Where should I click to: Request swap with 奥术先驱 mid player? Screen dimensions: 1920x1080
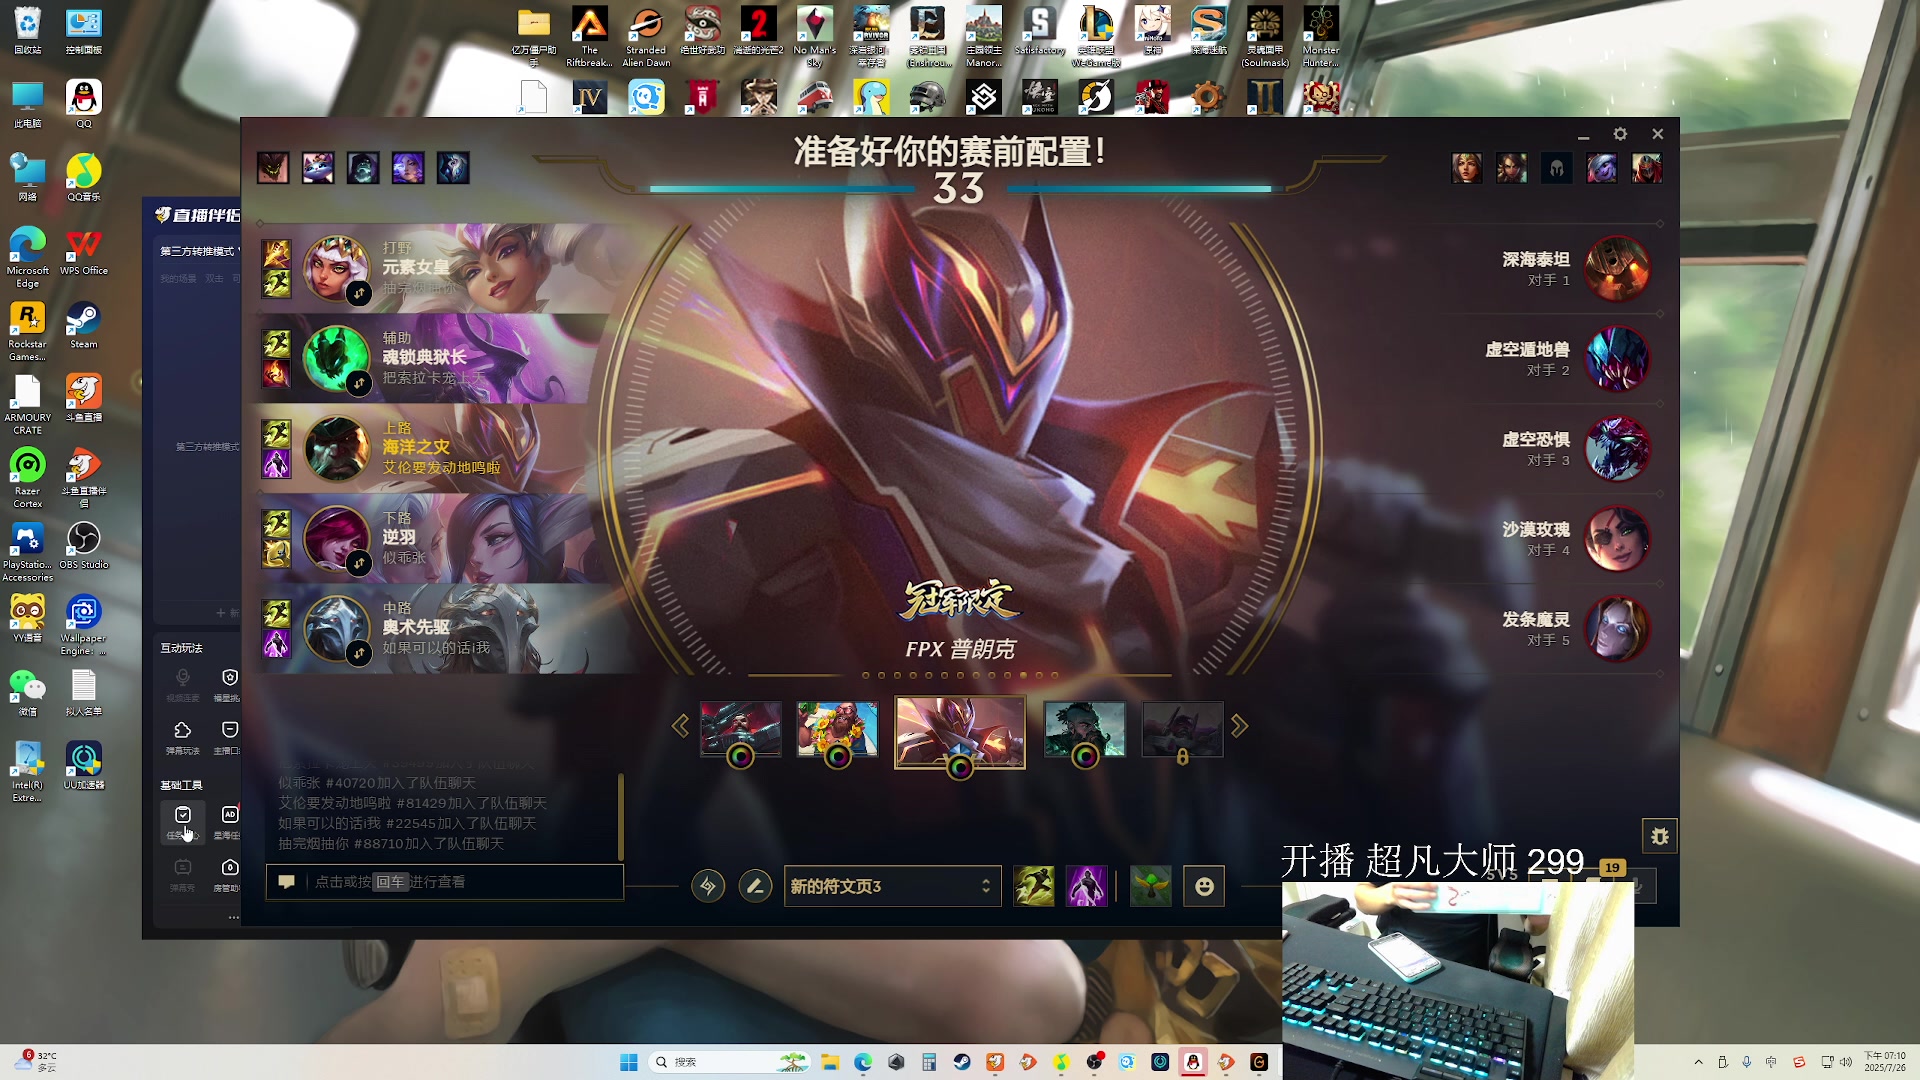point(359,653)
